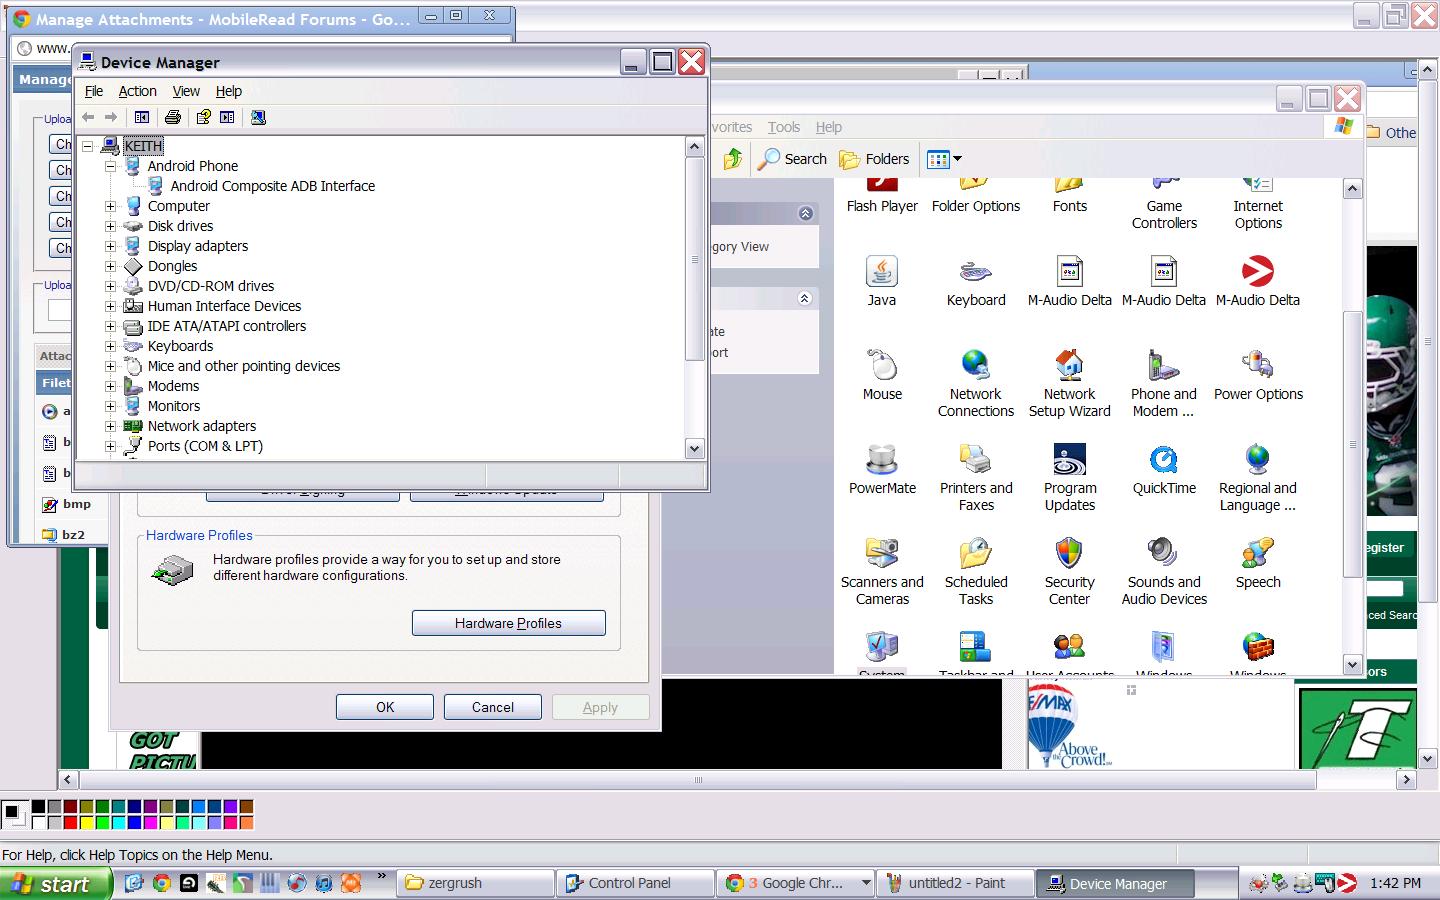Image resolution: width=1440 pixels, height=900 pixels.
Task: Open the File menu in Device Manager
Action: (94, 91)
